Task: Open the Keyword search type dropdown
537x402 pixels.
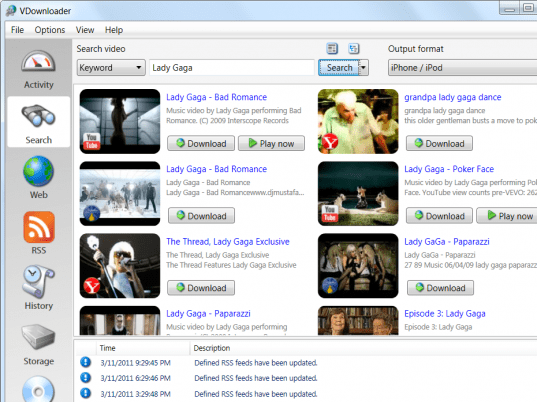Action: [111, 67]
